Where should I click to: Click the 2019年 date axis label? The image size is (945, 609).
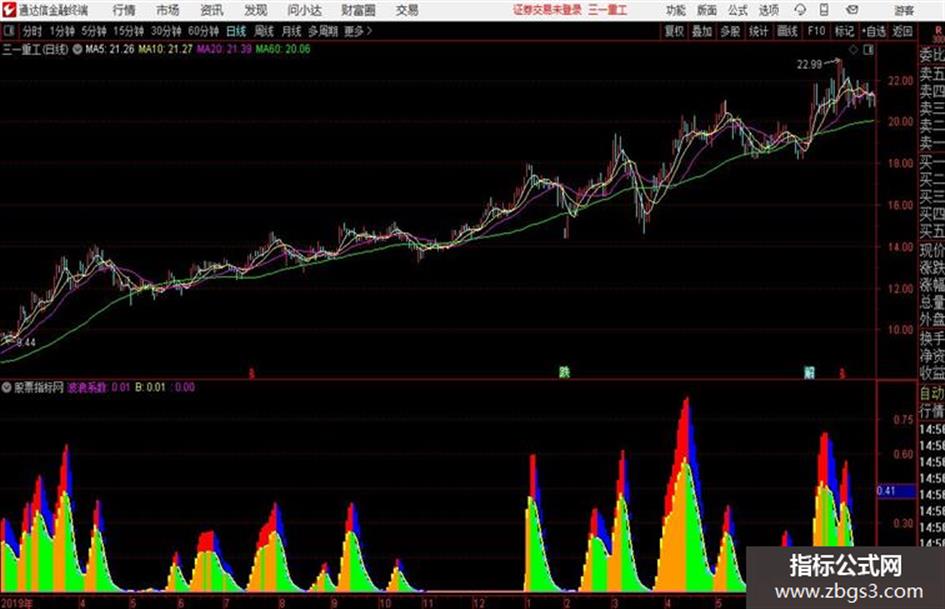[16, 602]
